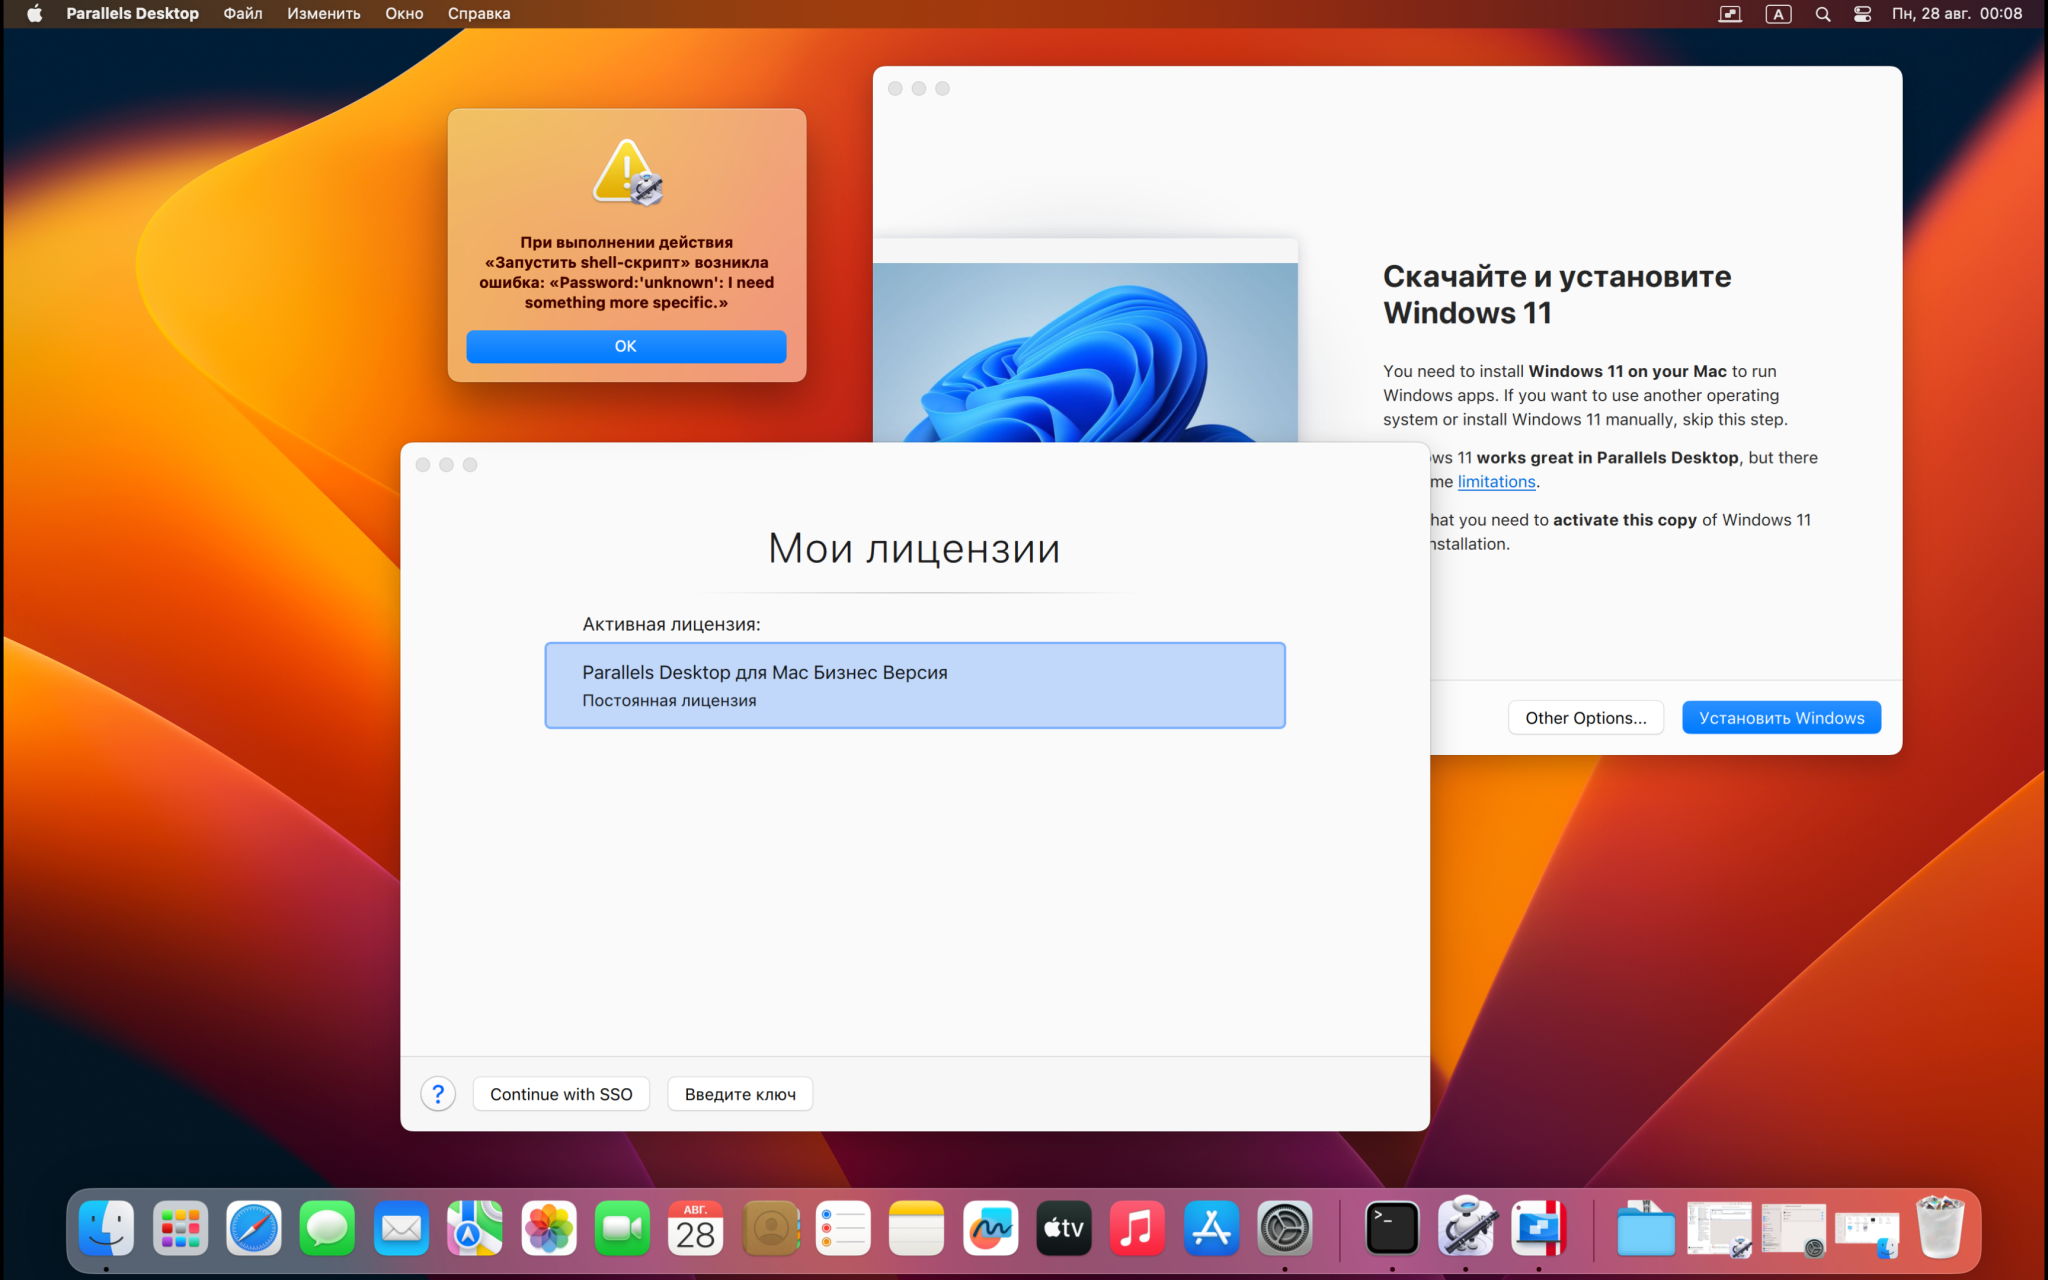Click Continue with SSO
This screenshot has width=2048, height=1280.
pos(561,1094)
